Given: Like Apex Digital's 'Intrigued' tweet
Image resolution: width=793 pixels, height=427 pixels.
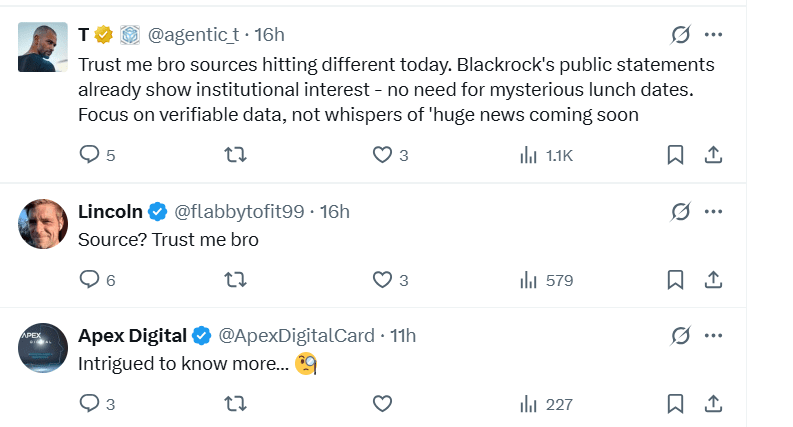Looking at the screenshot, I should click(x=381, y=404).
